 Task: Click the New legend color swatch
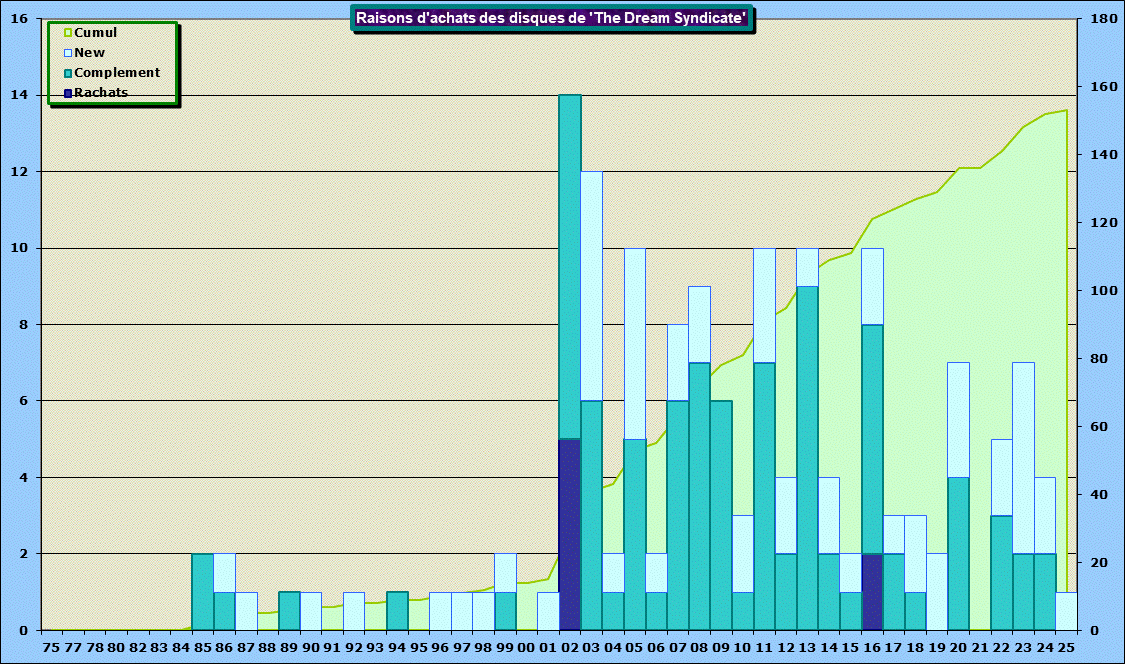coord(68,53)
